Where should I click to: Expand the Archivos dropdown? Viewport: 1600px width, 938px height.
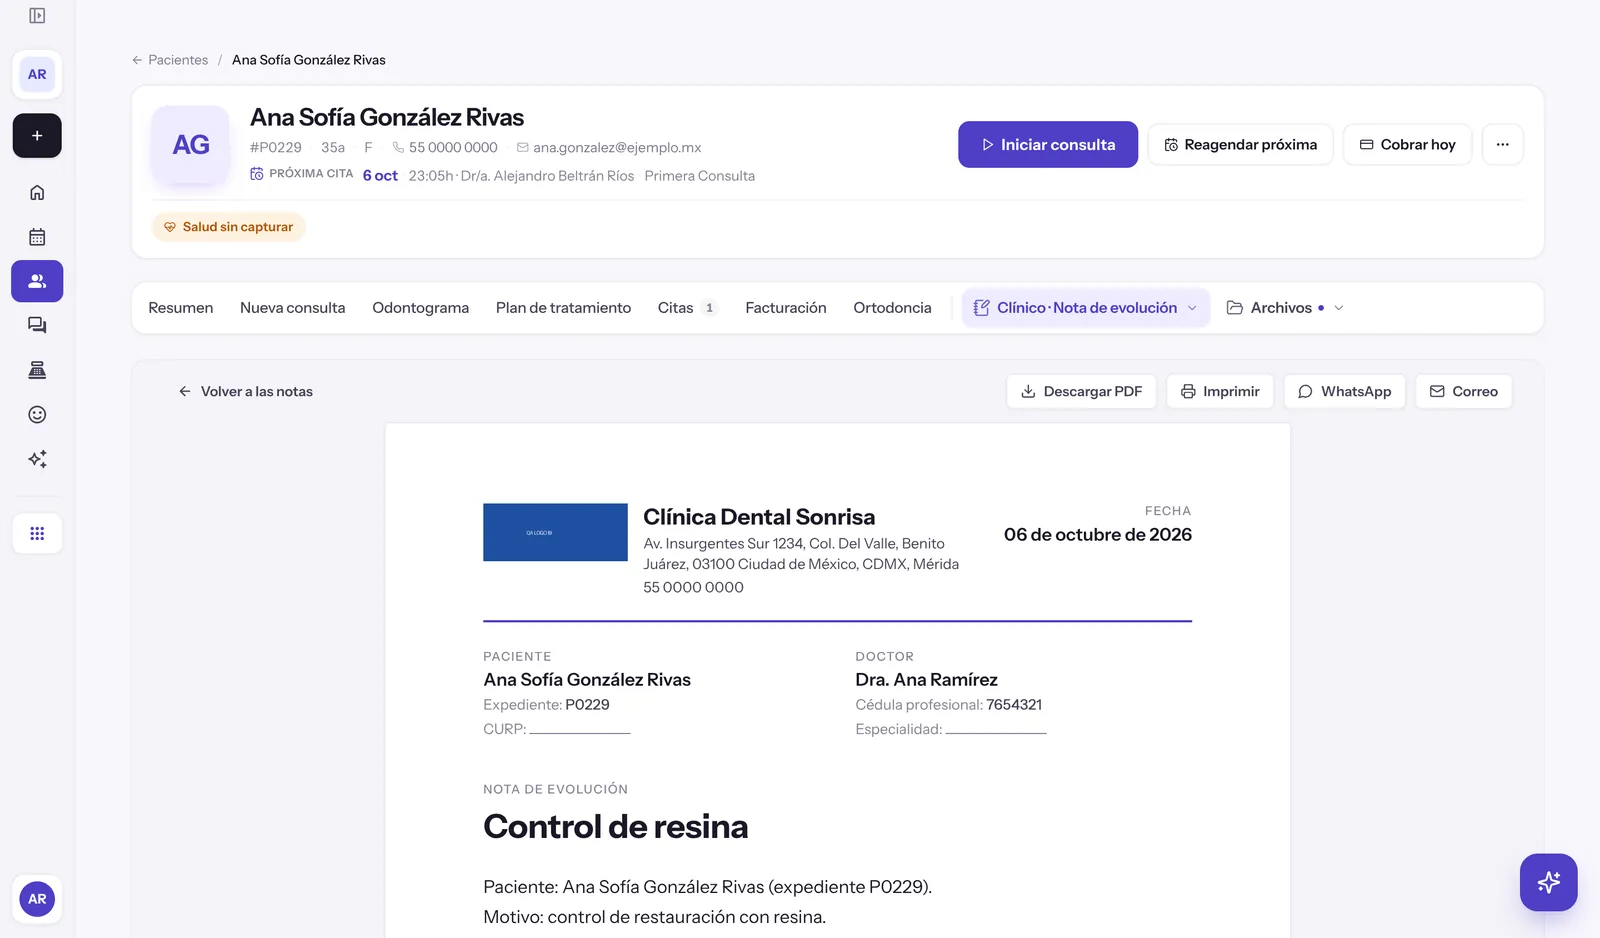(1285, 308)
